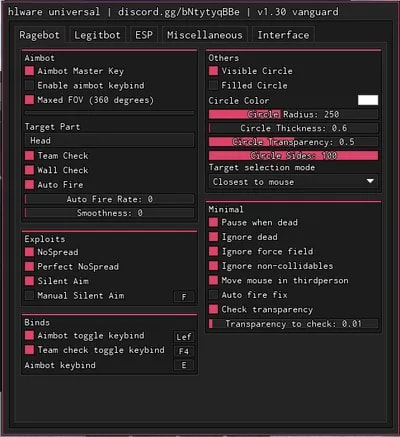The image size is (400, 437).
Task: Uncheck the Wall Check option
Action: click(x=29, y=170)
